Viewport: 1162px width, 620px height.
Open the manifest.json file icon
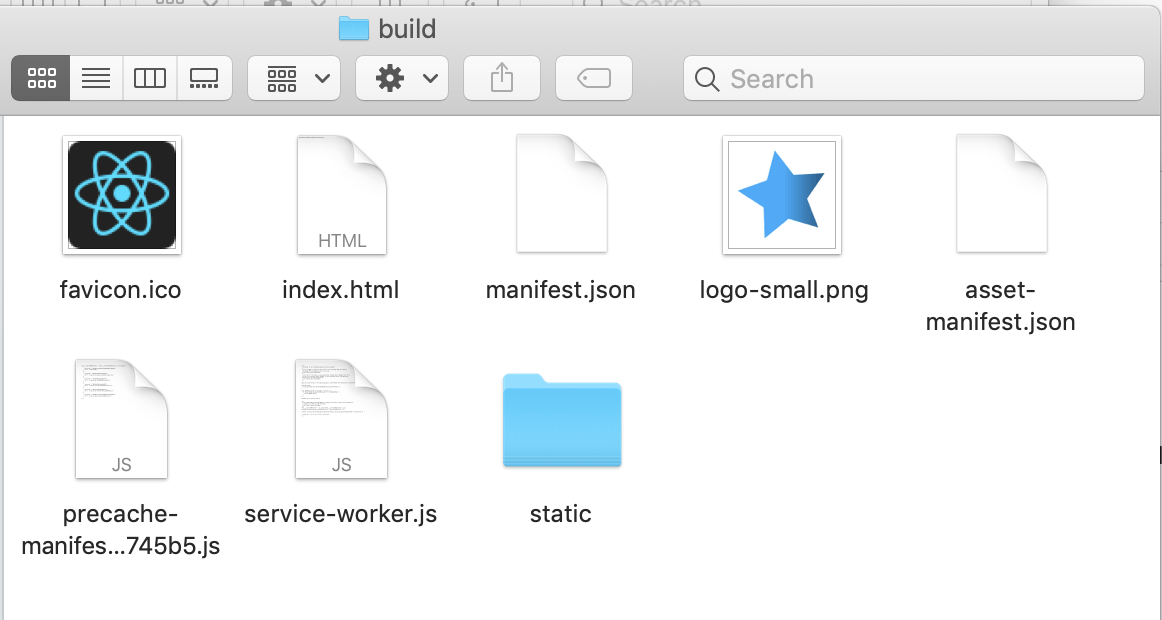point(561,194)
